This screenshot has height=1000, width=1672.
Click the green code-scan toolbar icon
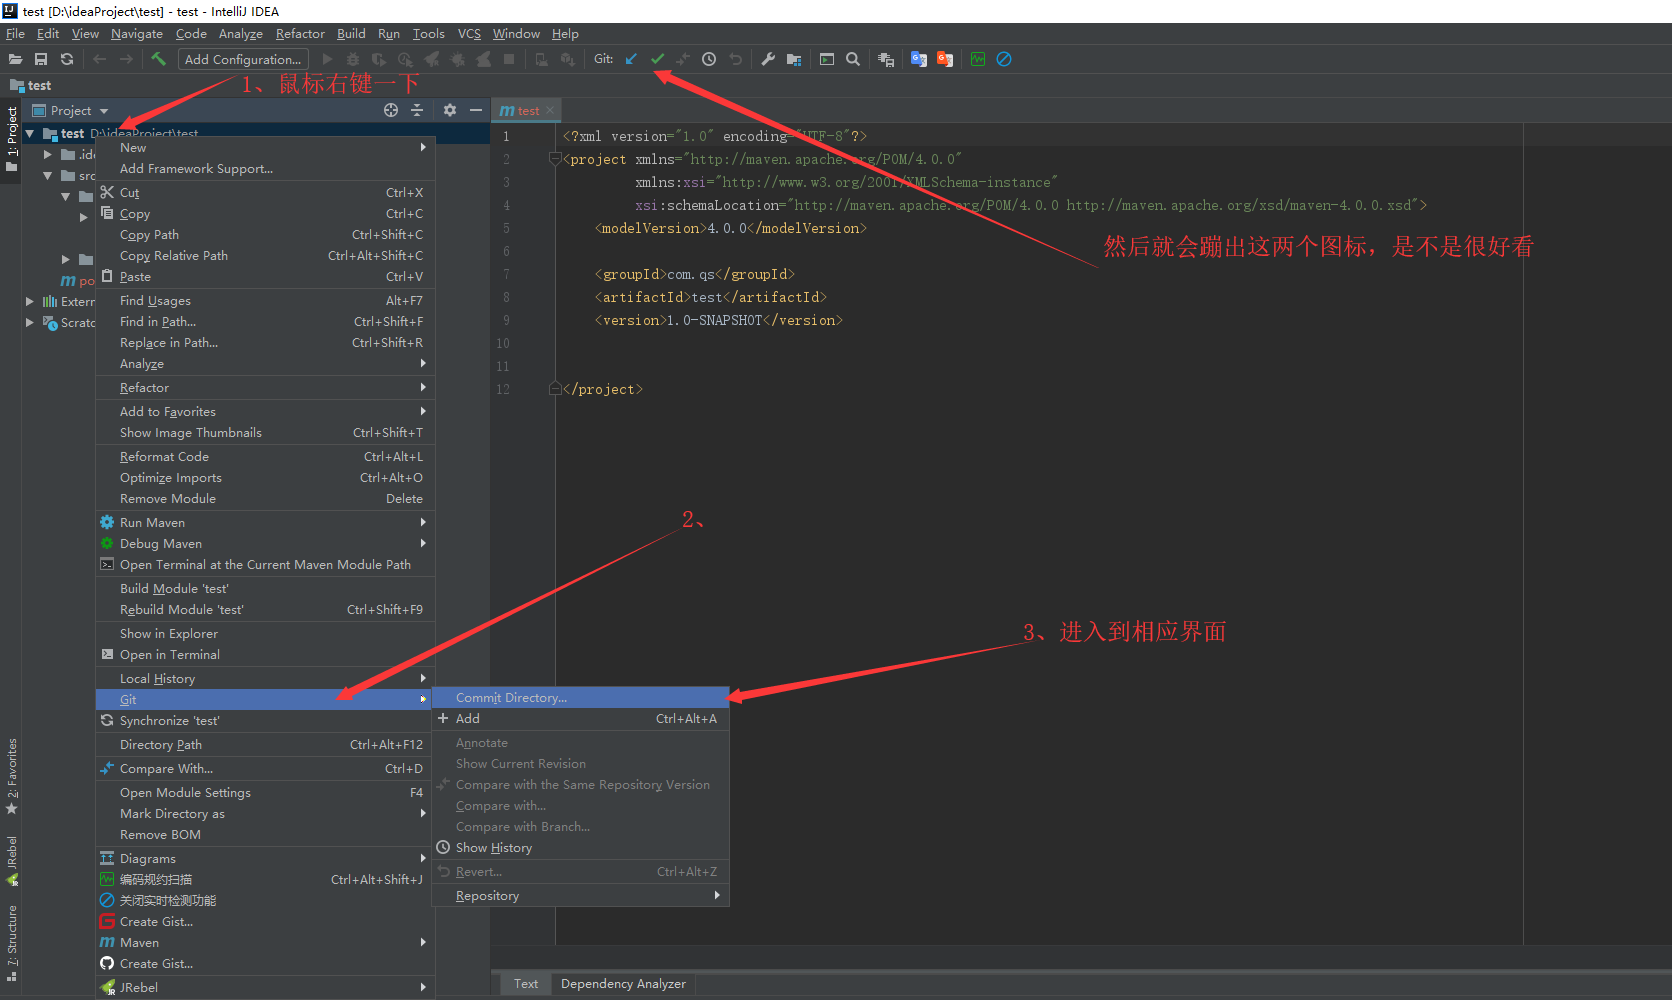(x=978, y=59)
